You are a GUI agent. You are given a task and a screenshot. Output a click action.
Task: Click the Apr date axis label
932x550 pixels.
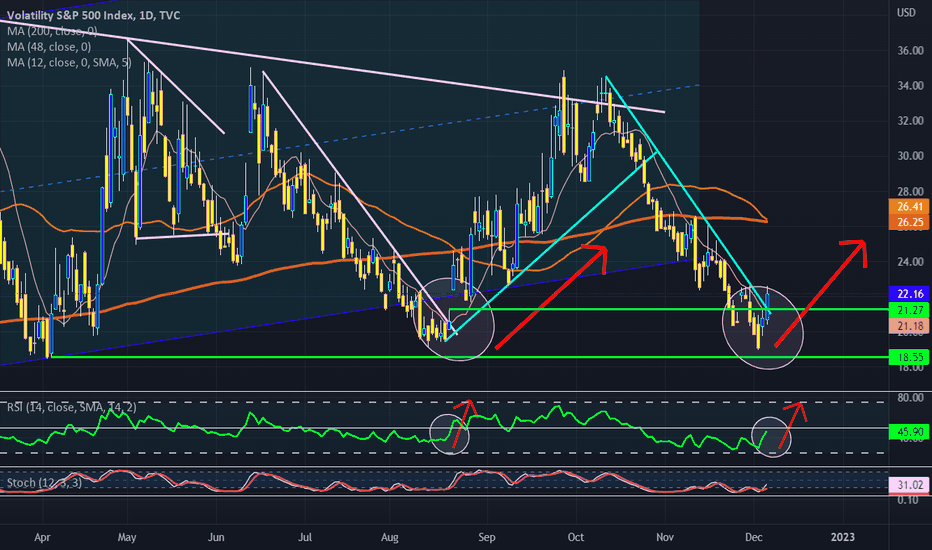42,538
